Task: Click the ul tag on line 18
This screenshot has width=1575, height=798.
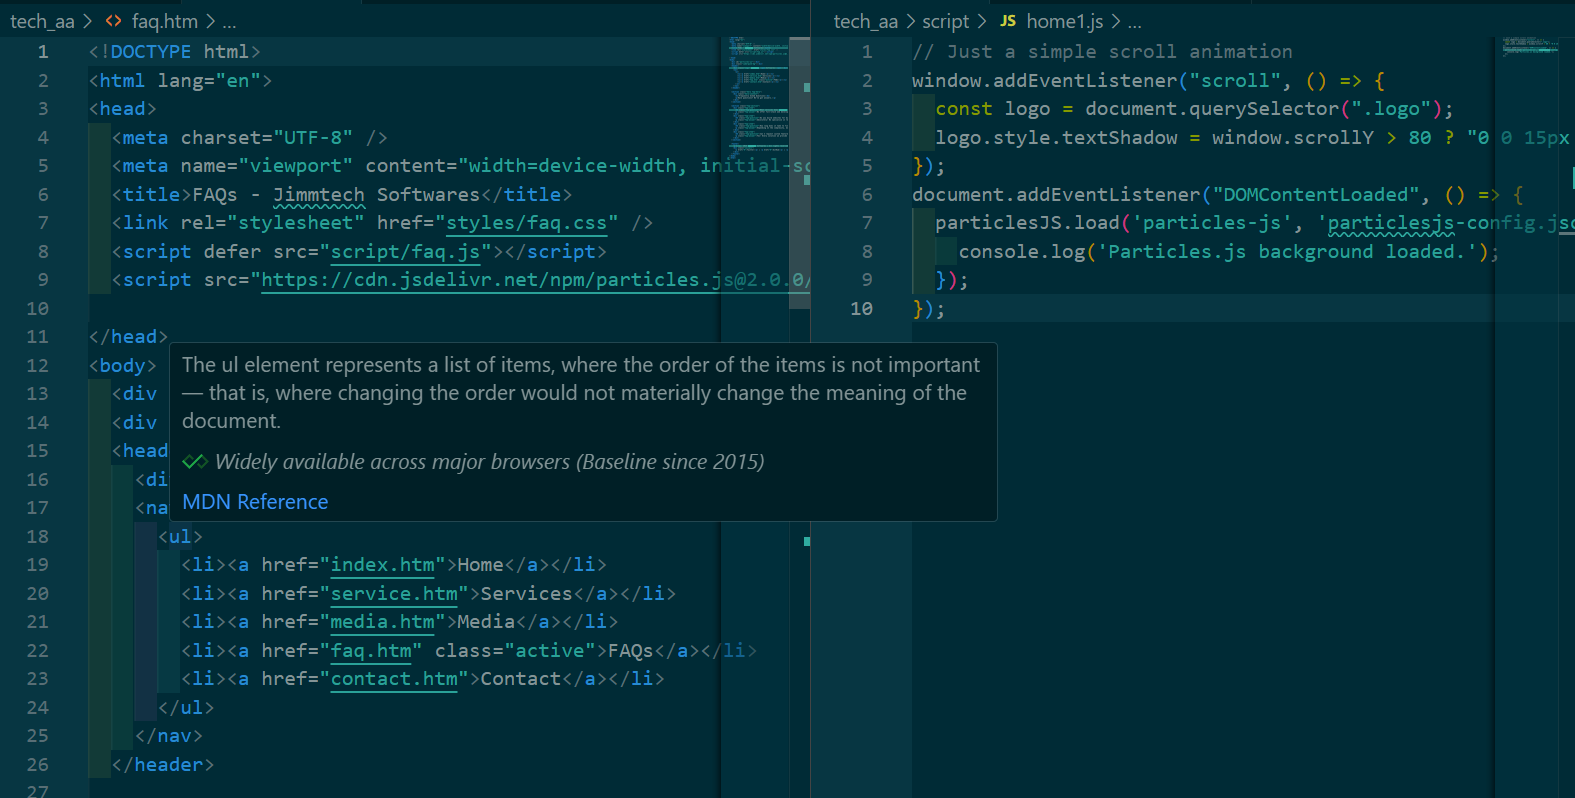Action: tap(180, 537)
